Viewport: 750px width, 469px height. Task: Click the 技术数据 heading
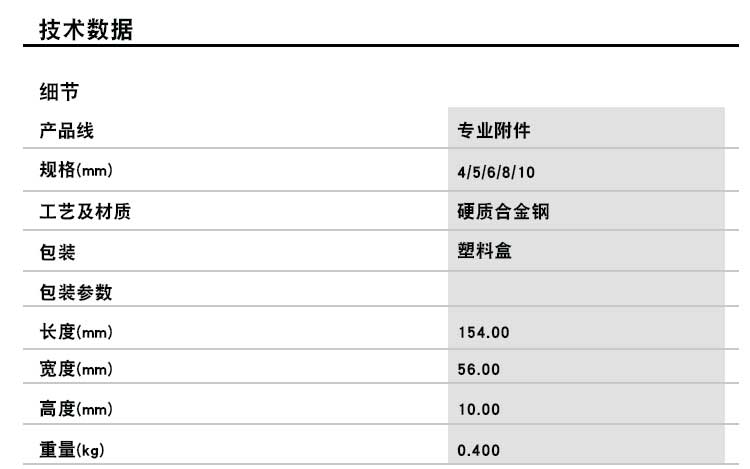pyautogui.click(x=86, y=30)
